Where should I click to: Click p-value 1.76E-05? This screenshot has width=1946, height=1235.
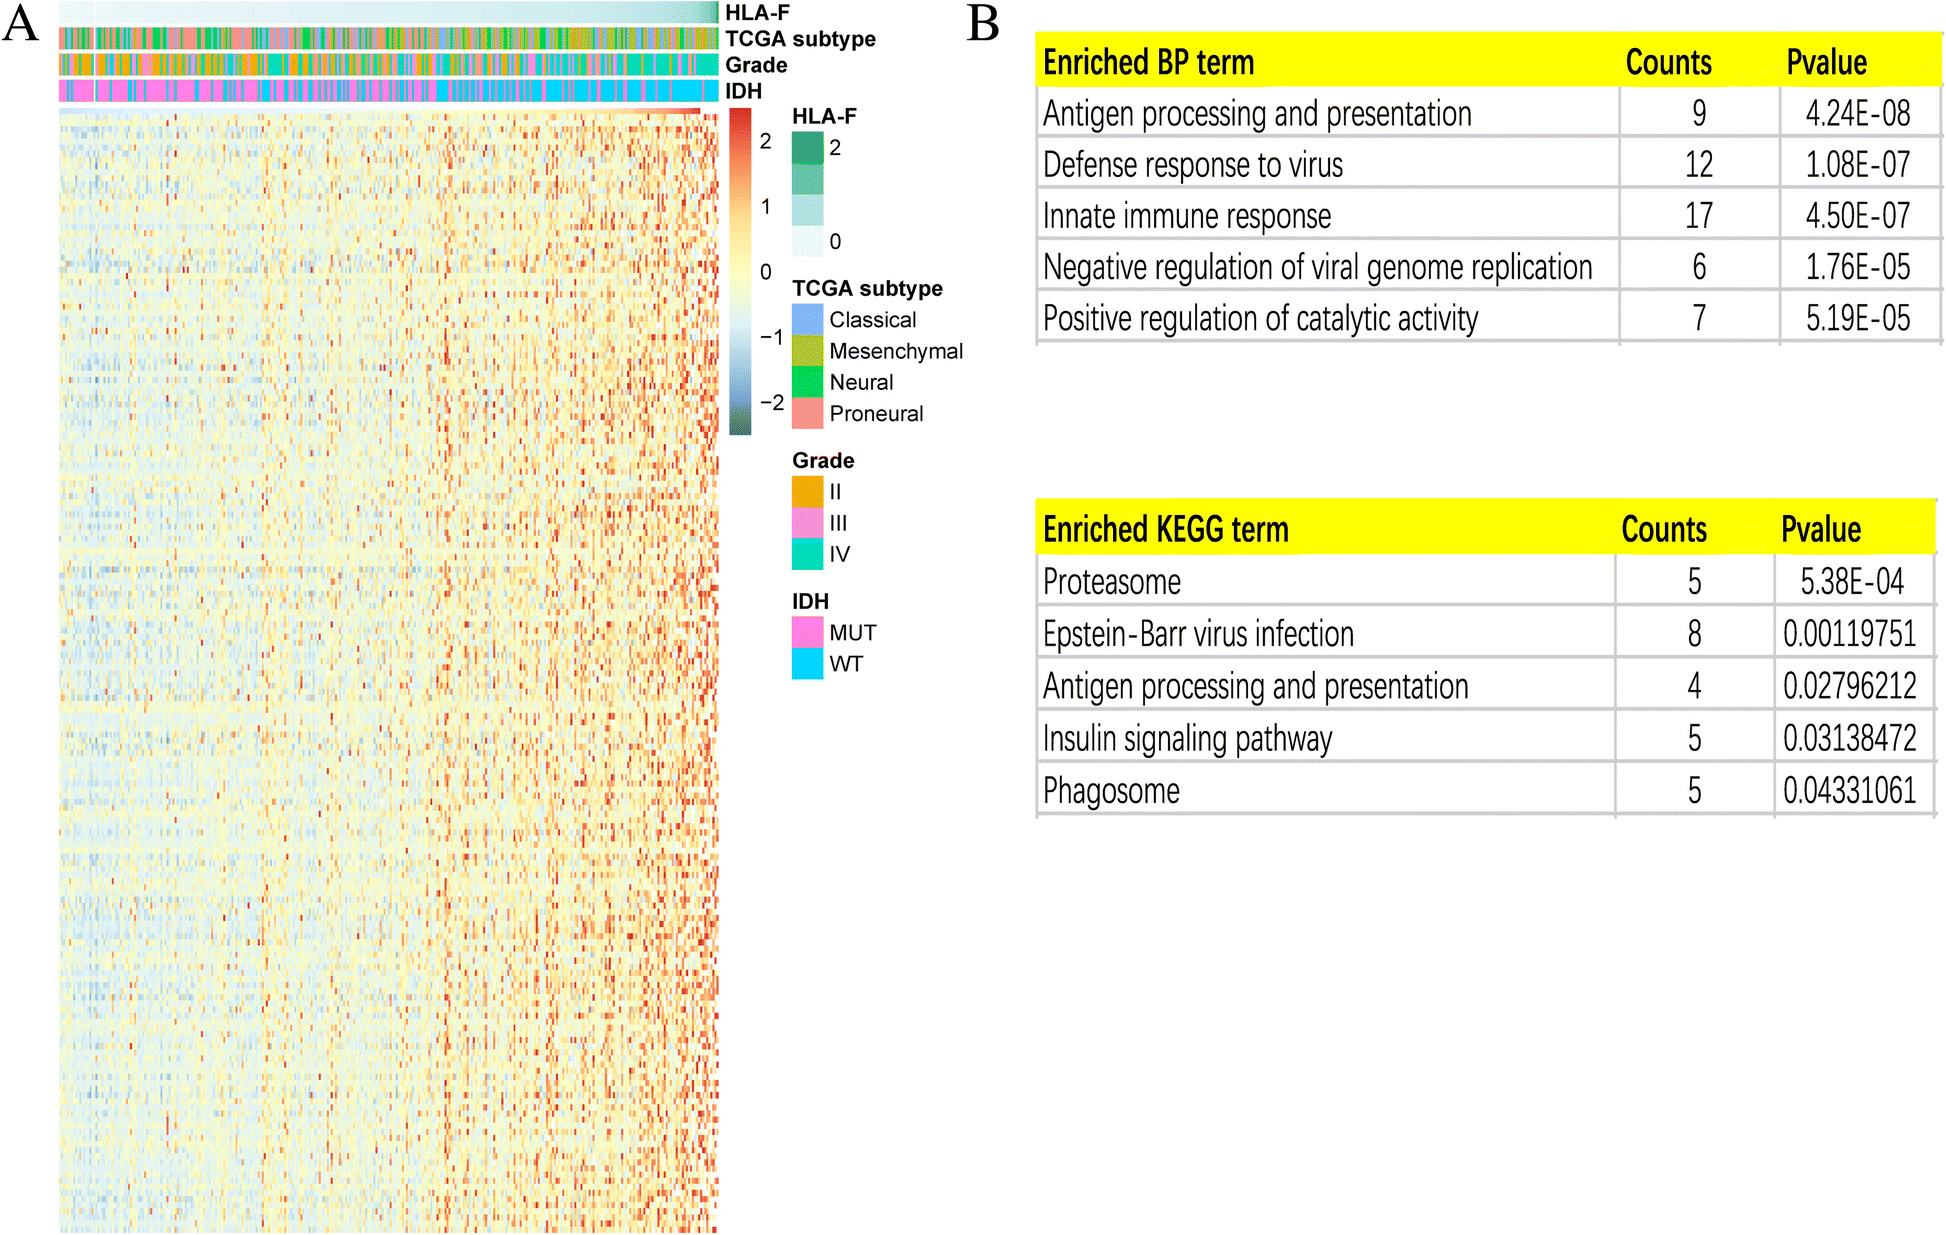click(x=1857, y=267)
